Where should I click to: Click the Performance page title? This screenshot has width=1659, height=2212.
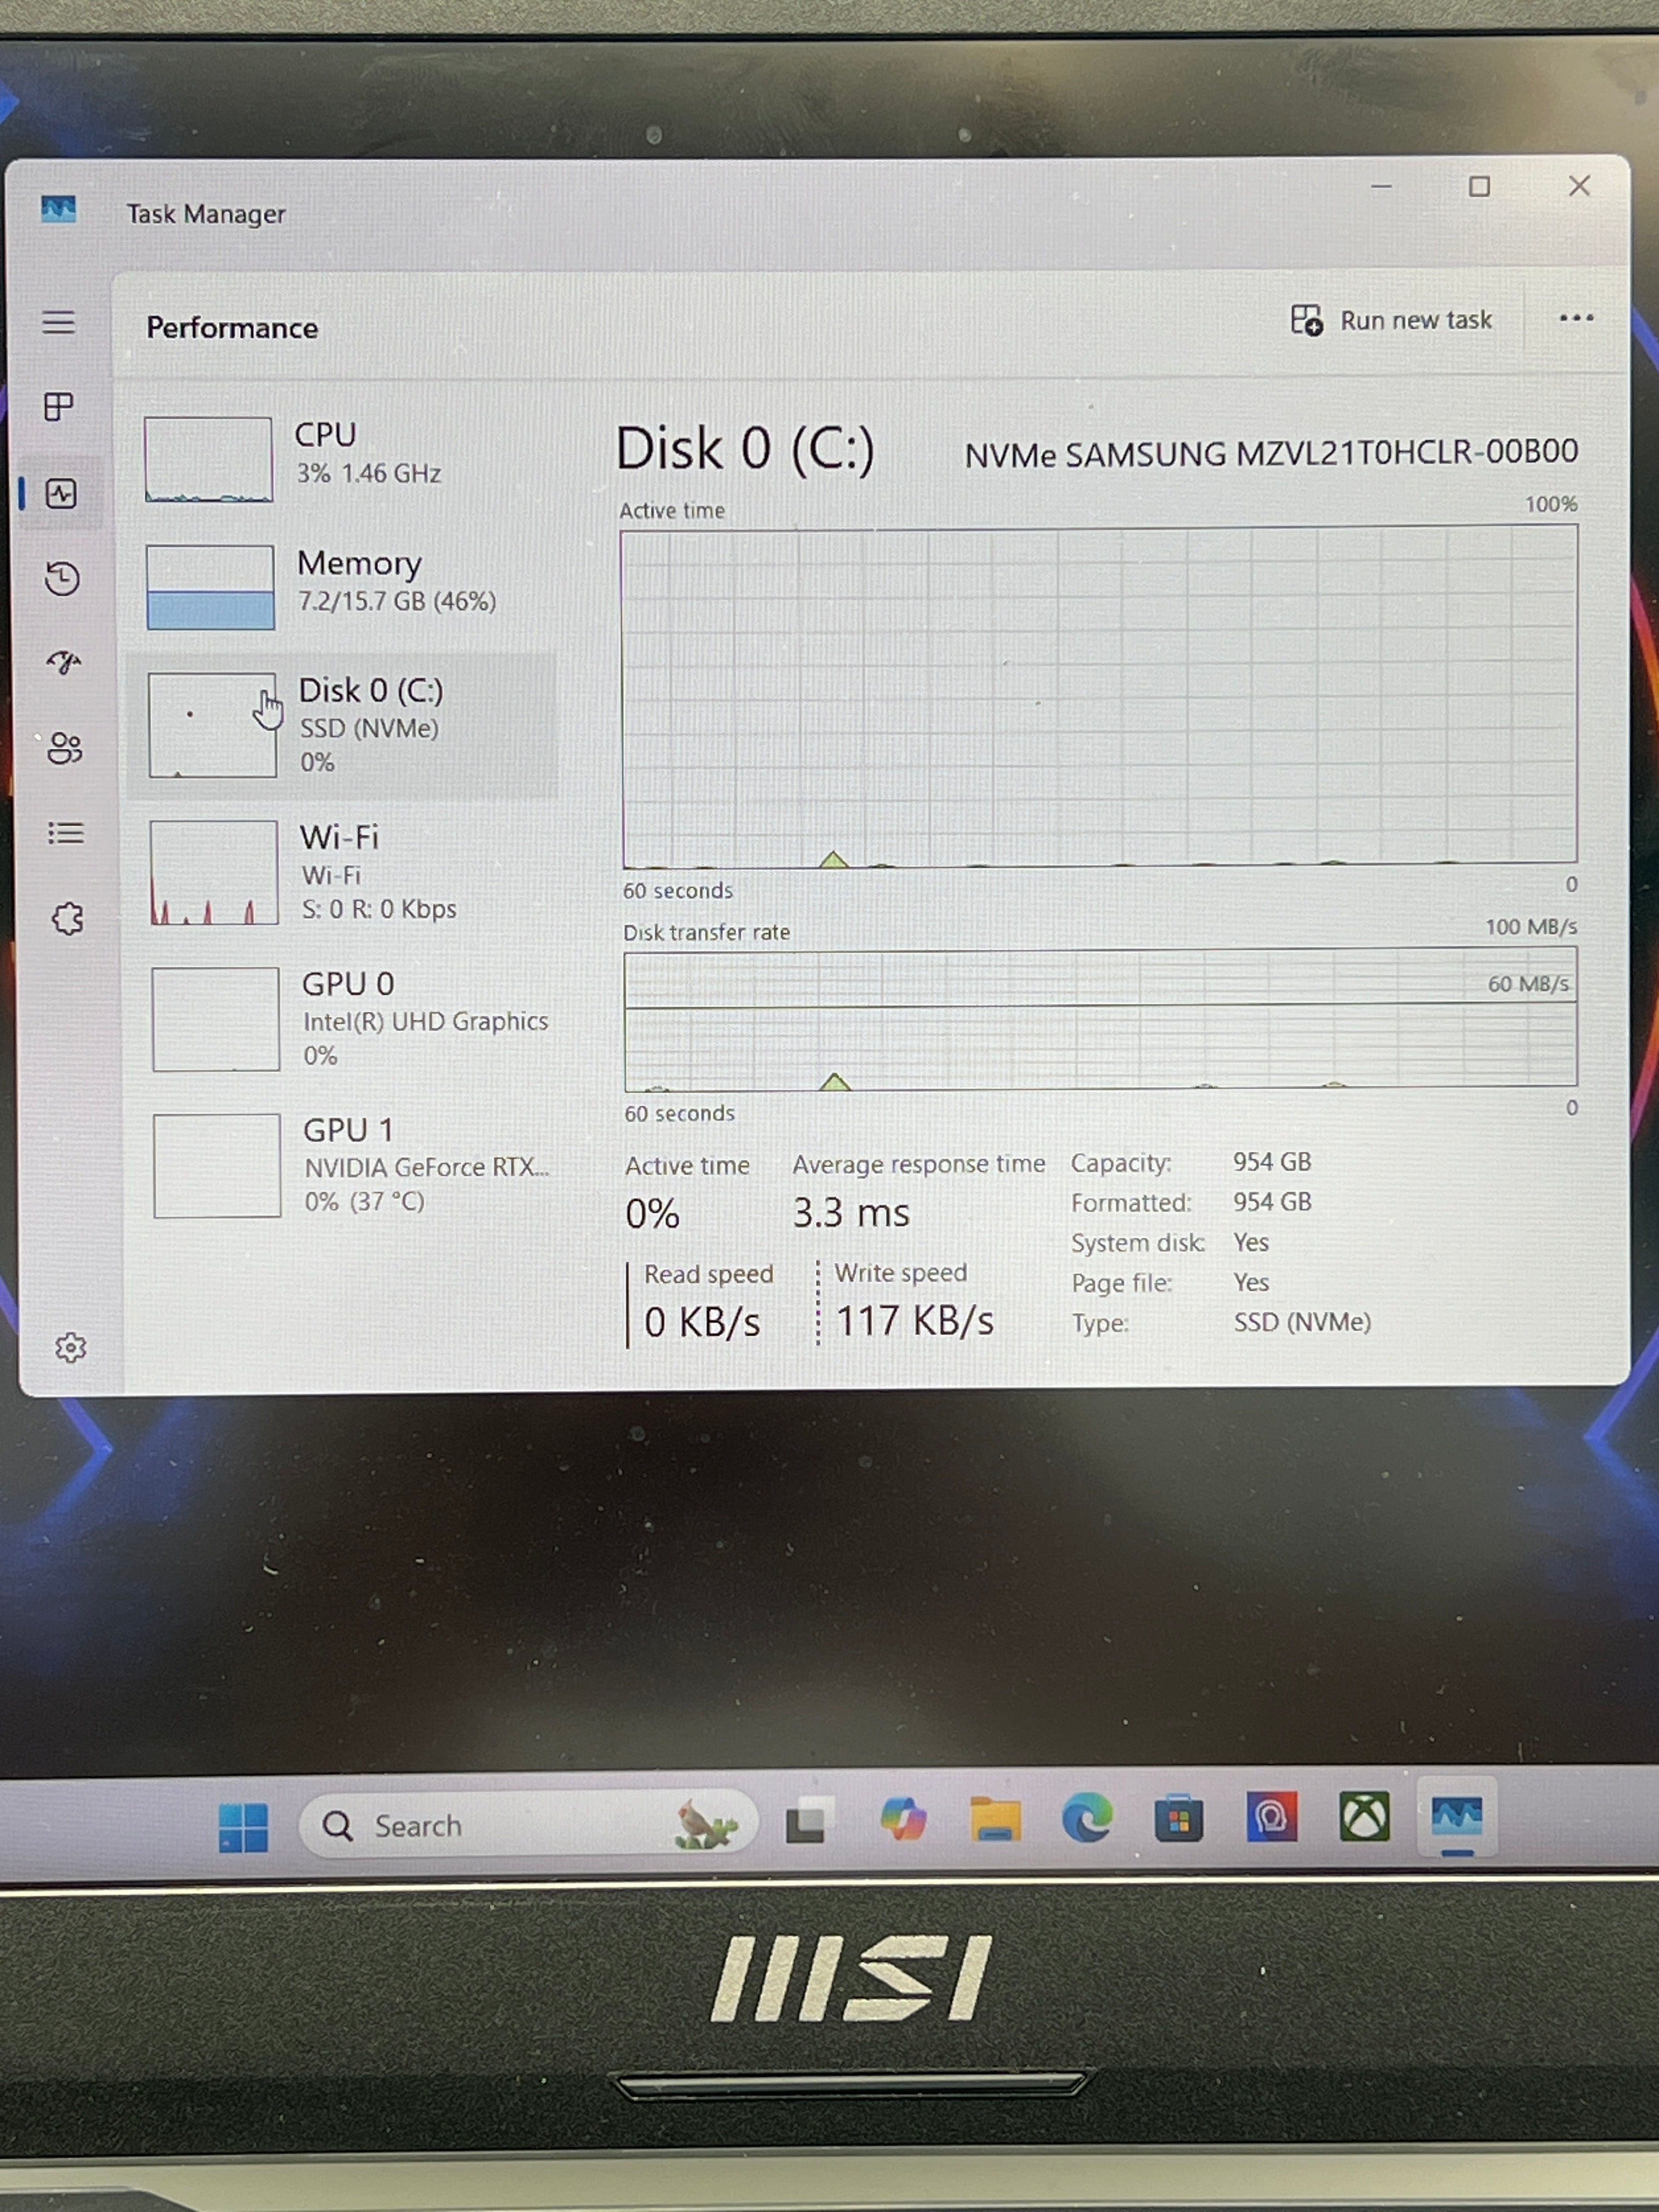point(232,328)
